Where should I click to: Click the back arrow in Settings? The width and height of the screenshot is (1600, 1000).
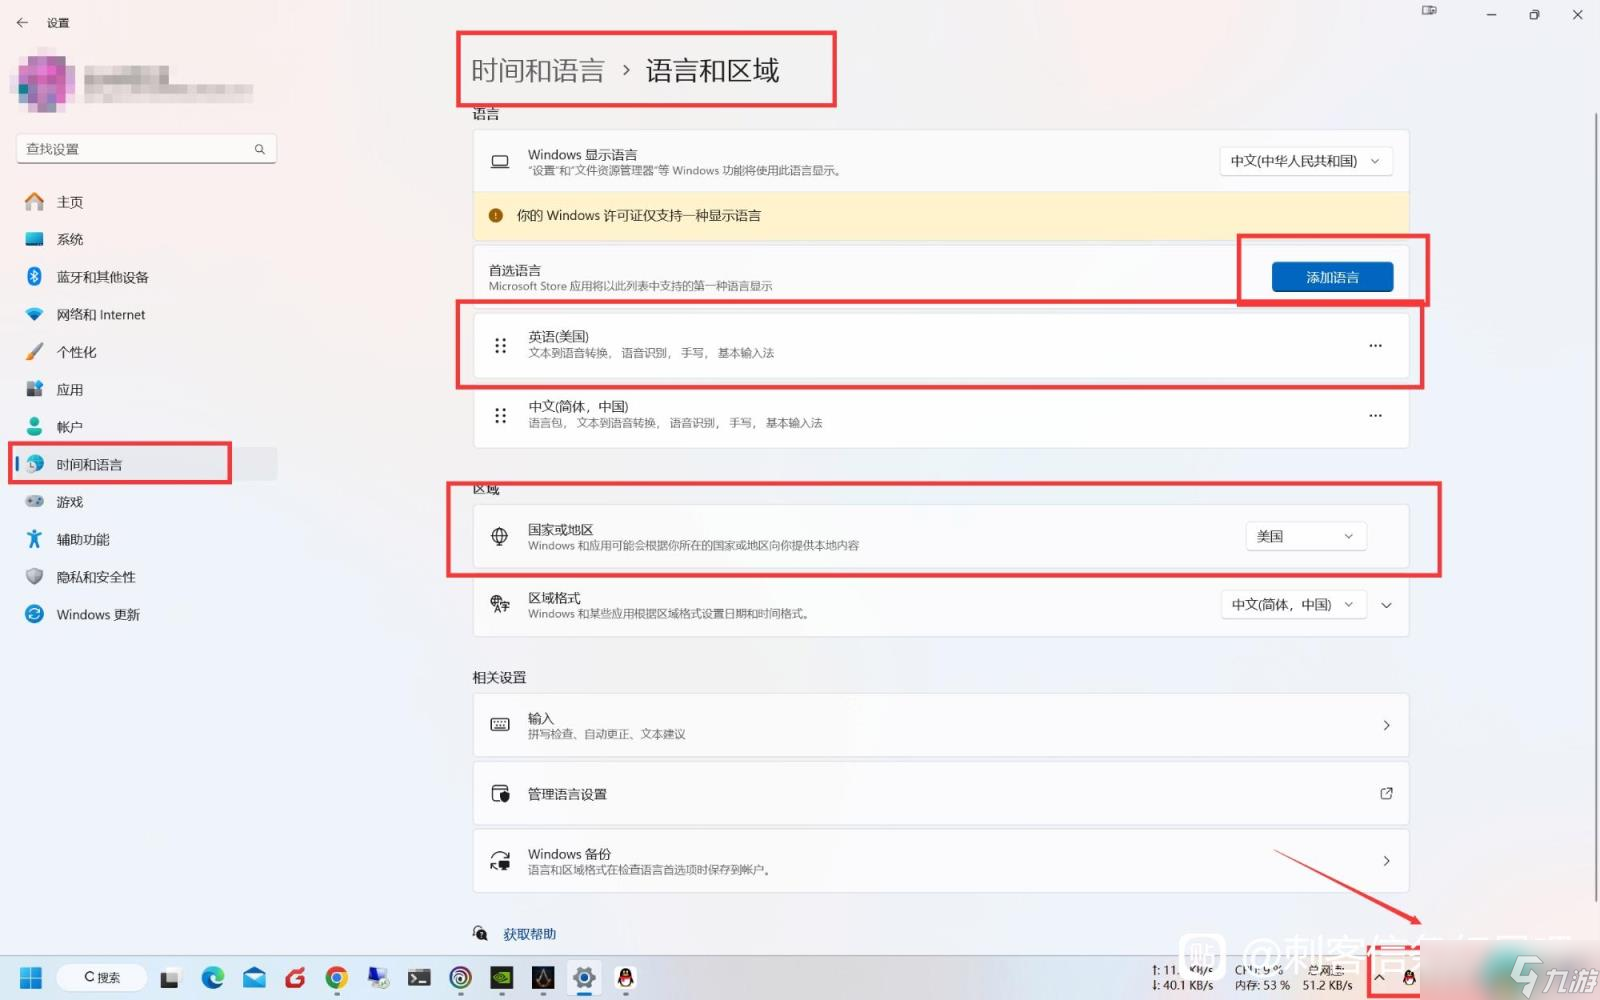point(22,22)
